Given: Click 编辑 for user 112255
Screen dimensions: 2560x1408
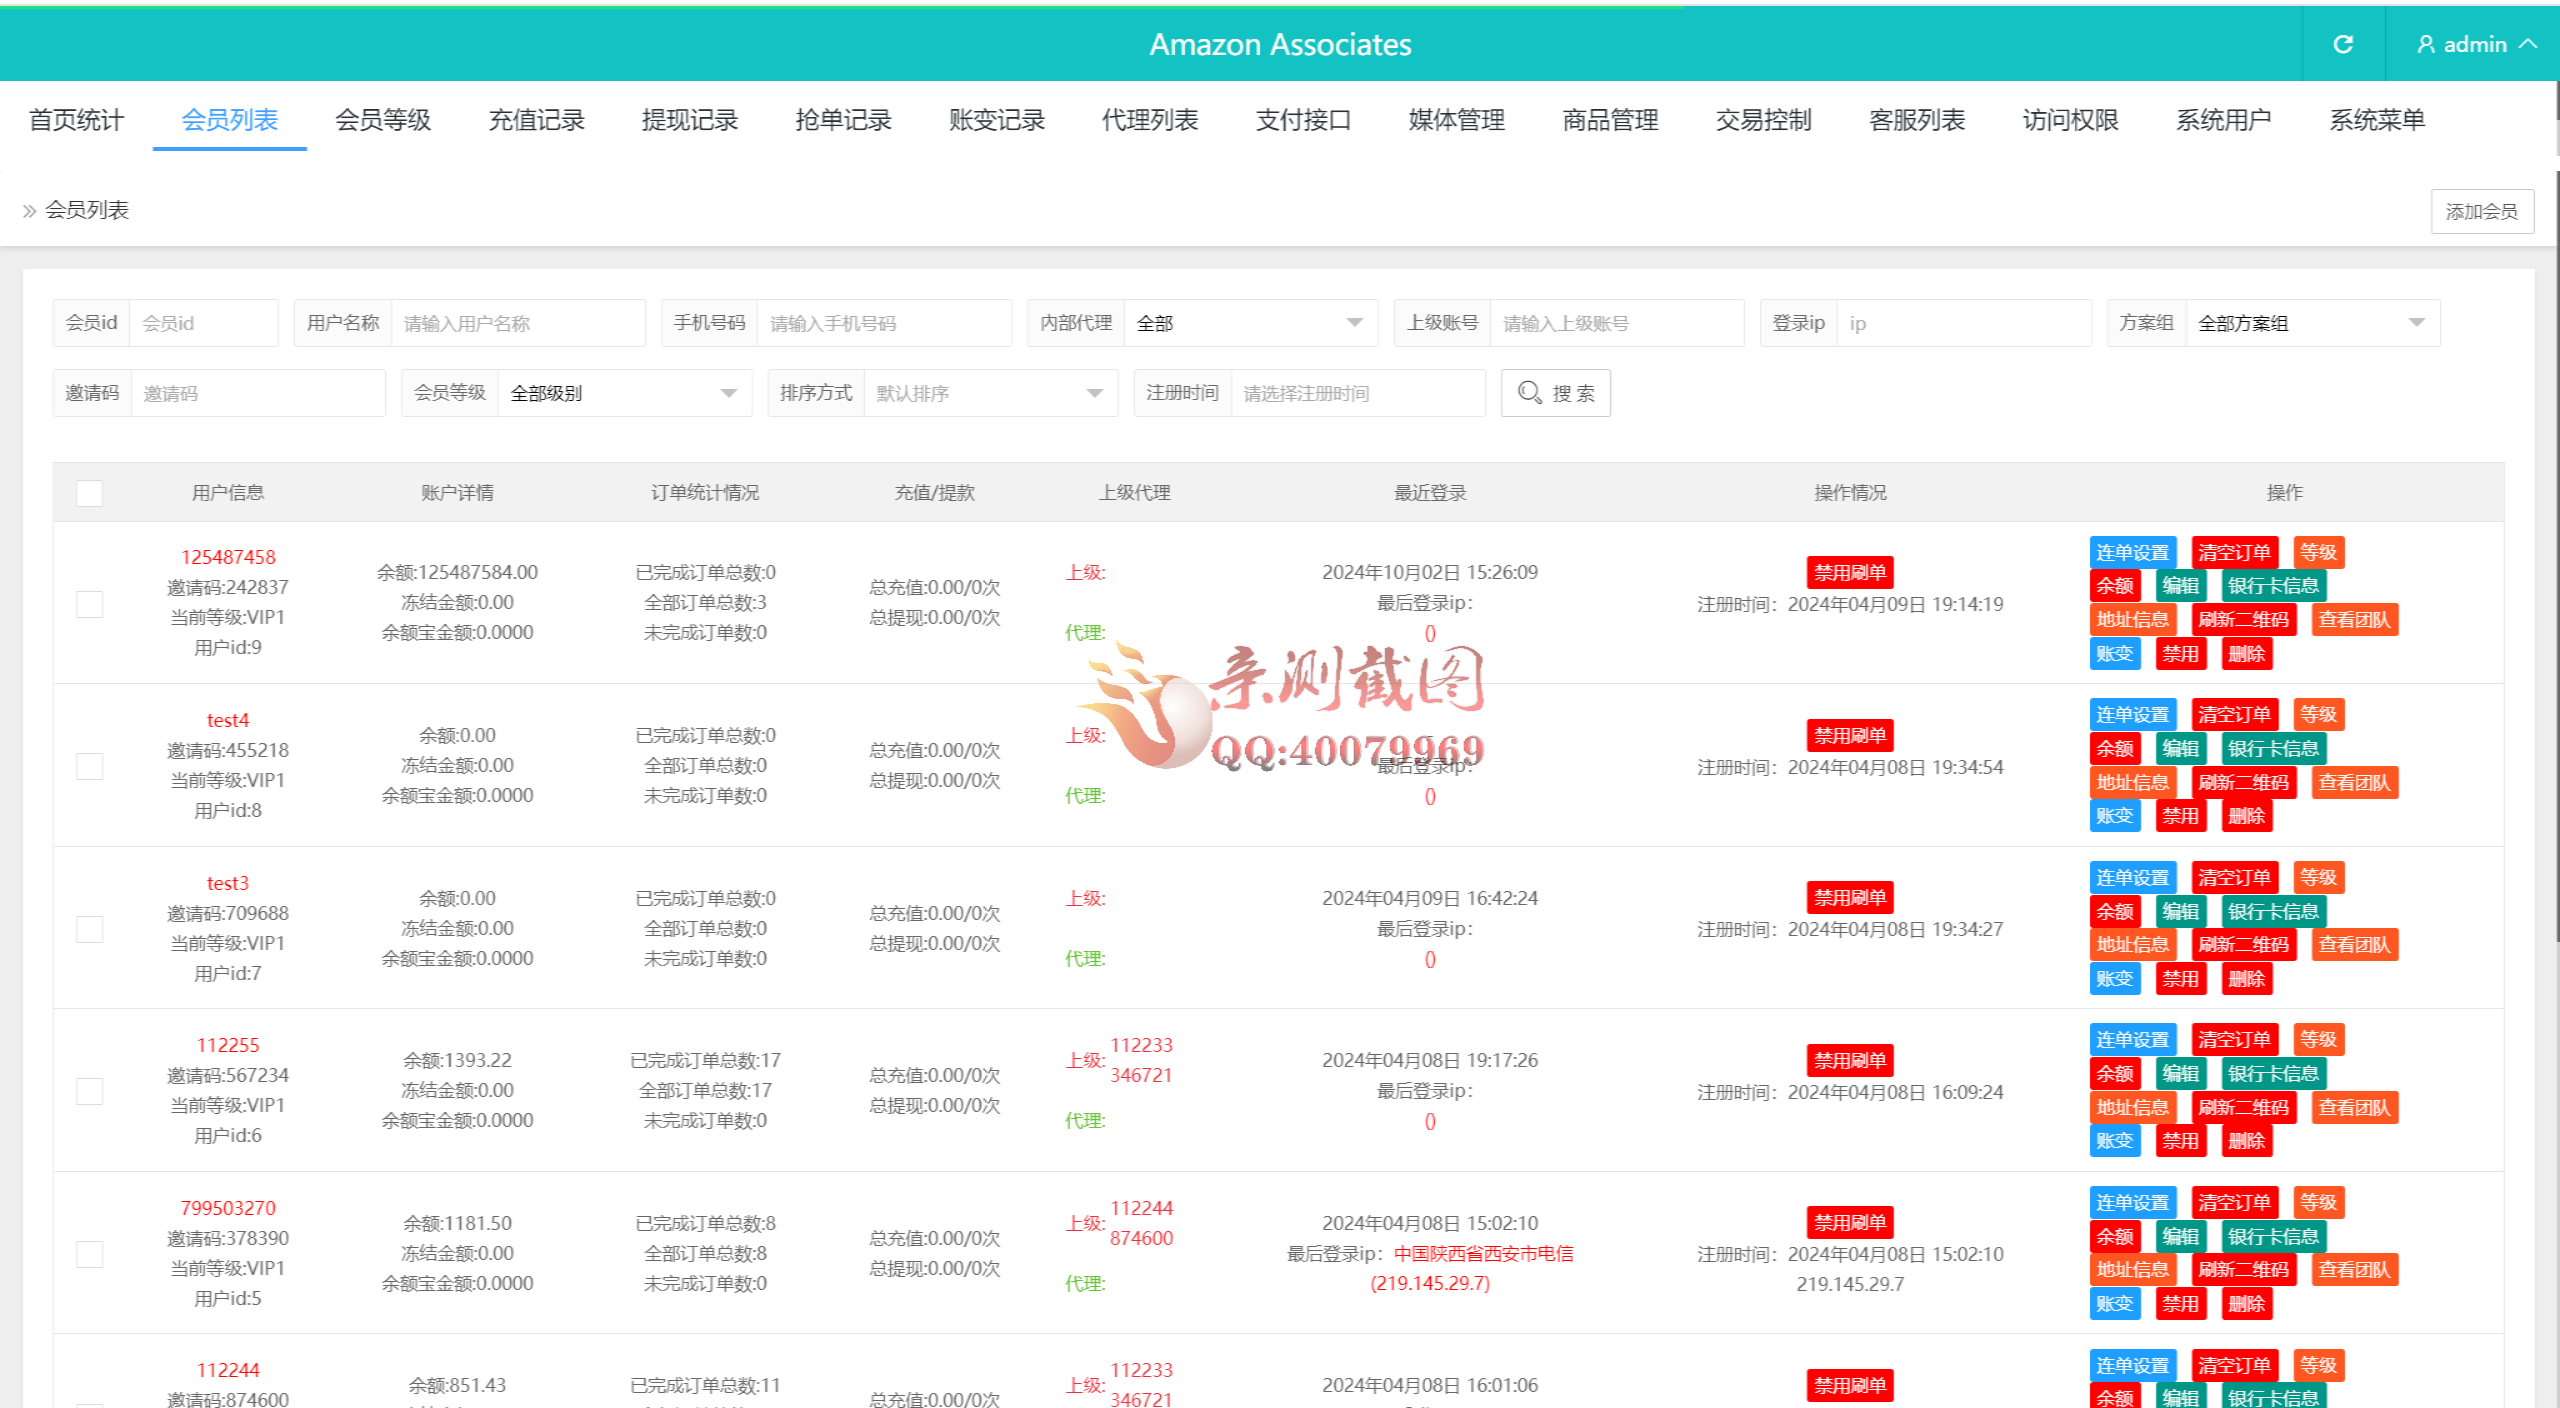Looking at the screenshot, I should point(2181,1073).
